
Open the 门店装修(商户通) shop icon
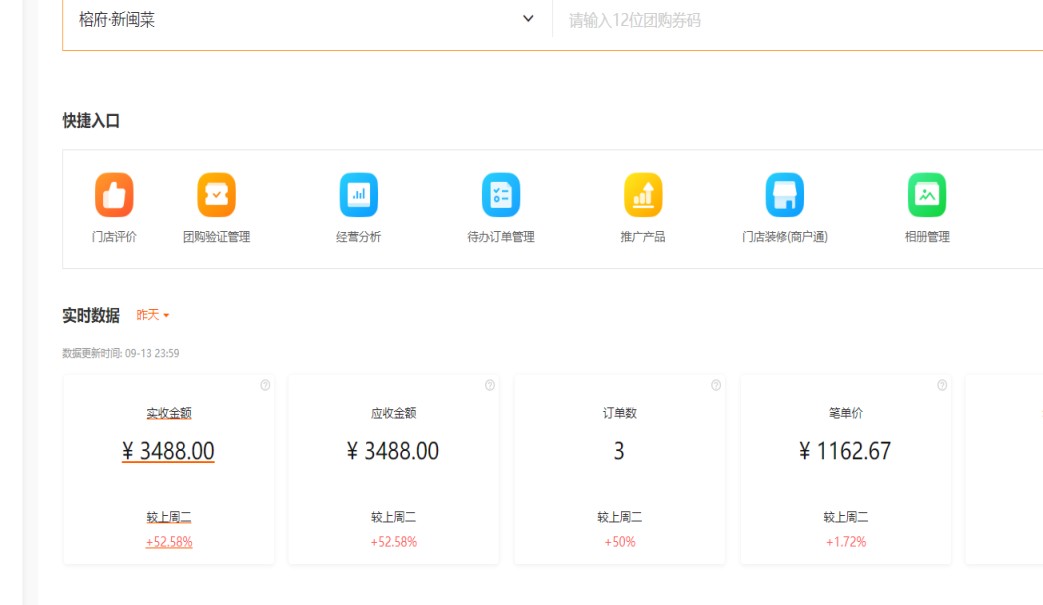click(785, 195)
